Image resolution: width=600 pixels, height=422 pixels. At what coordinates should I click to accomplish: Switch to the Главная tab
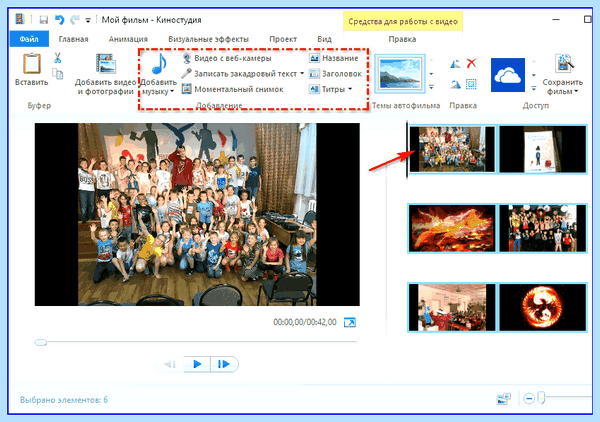[73, 39]
